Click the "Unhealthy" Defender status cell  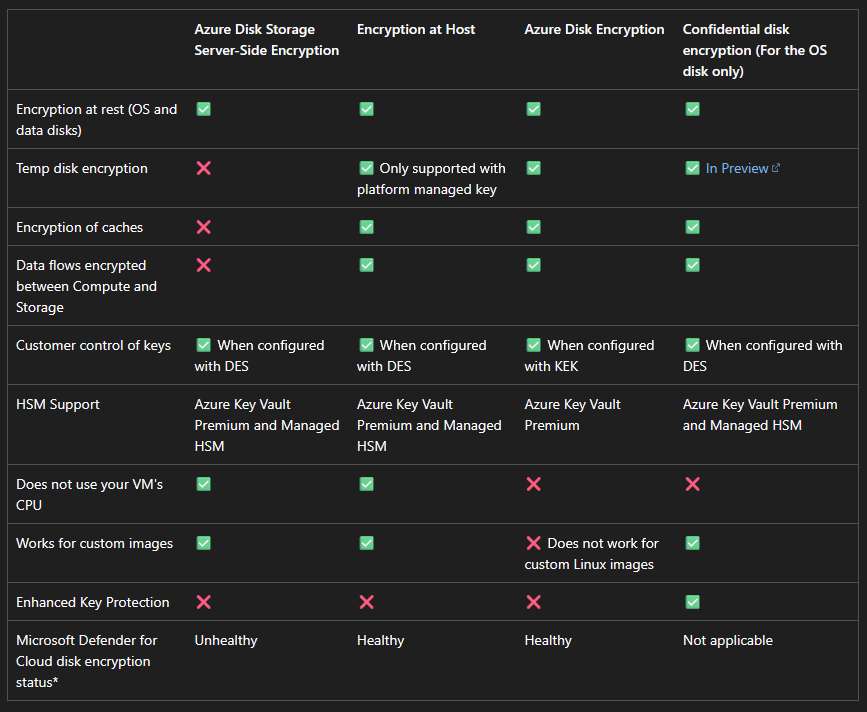point(226,640)
